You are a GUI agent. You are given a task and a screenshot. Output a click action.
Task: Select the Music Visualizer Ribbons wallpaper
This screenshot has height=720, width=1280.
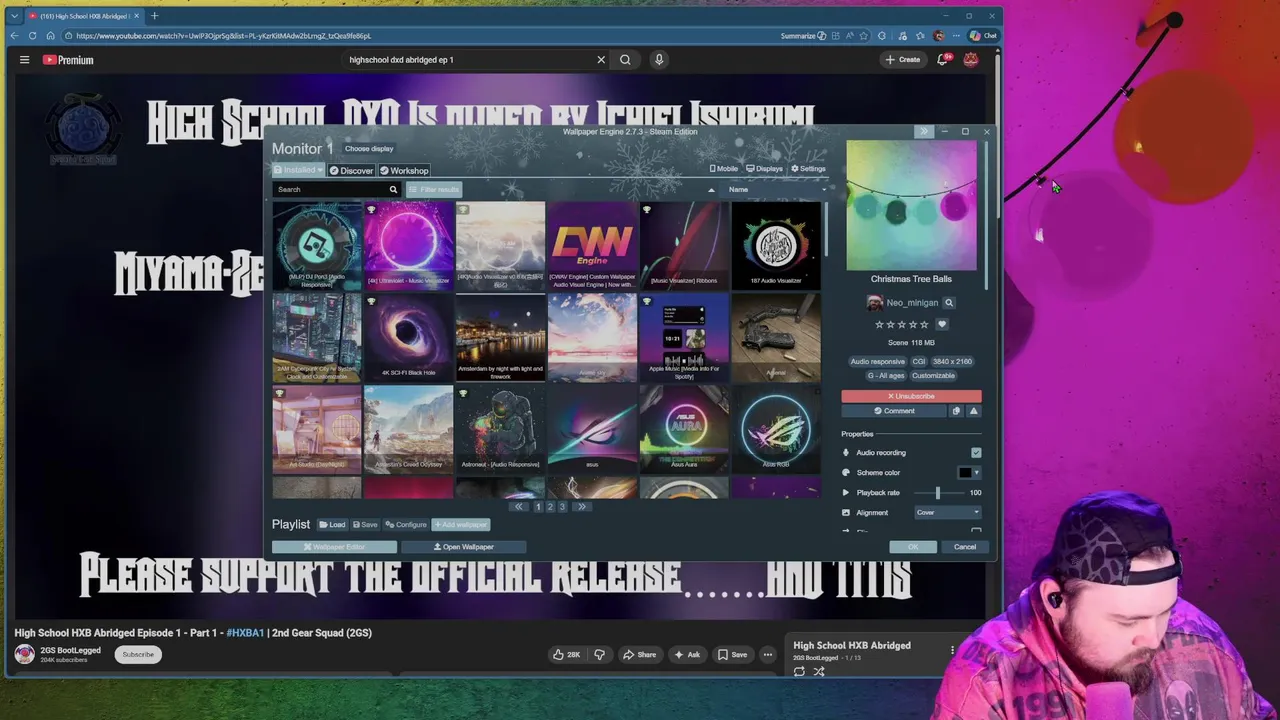pyautogui.click(x=684, y=246)
